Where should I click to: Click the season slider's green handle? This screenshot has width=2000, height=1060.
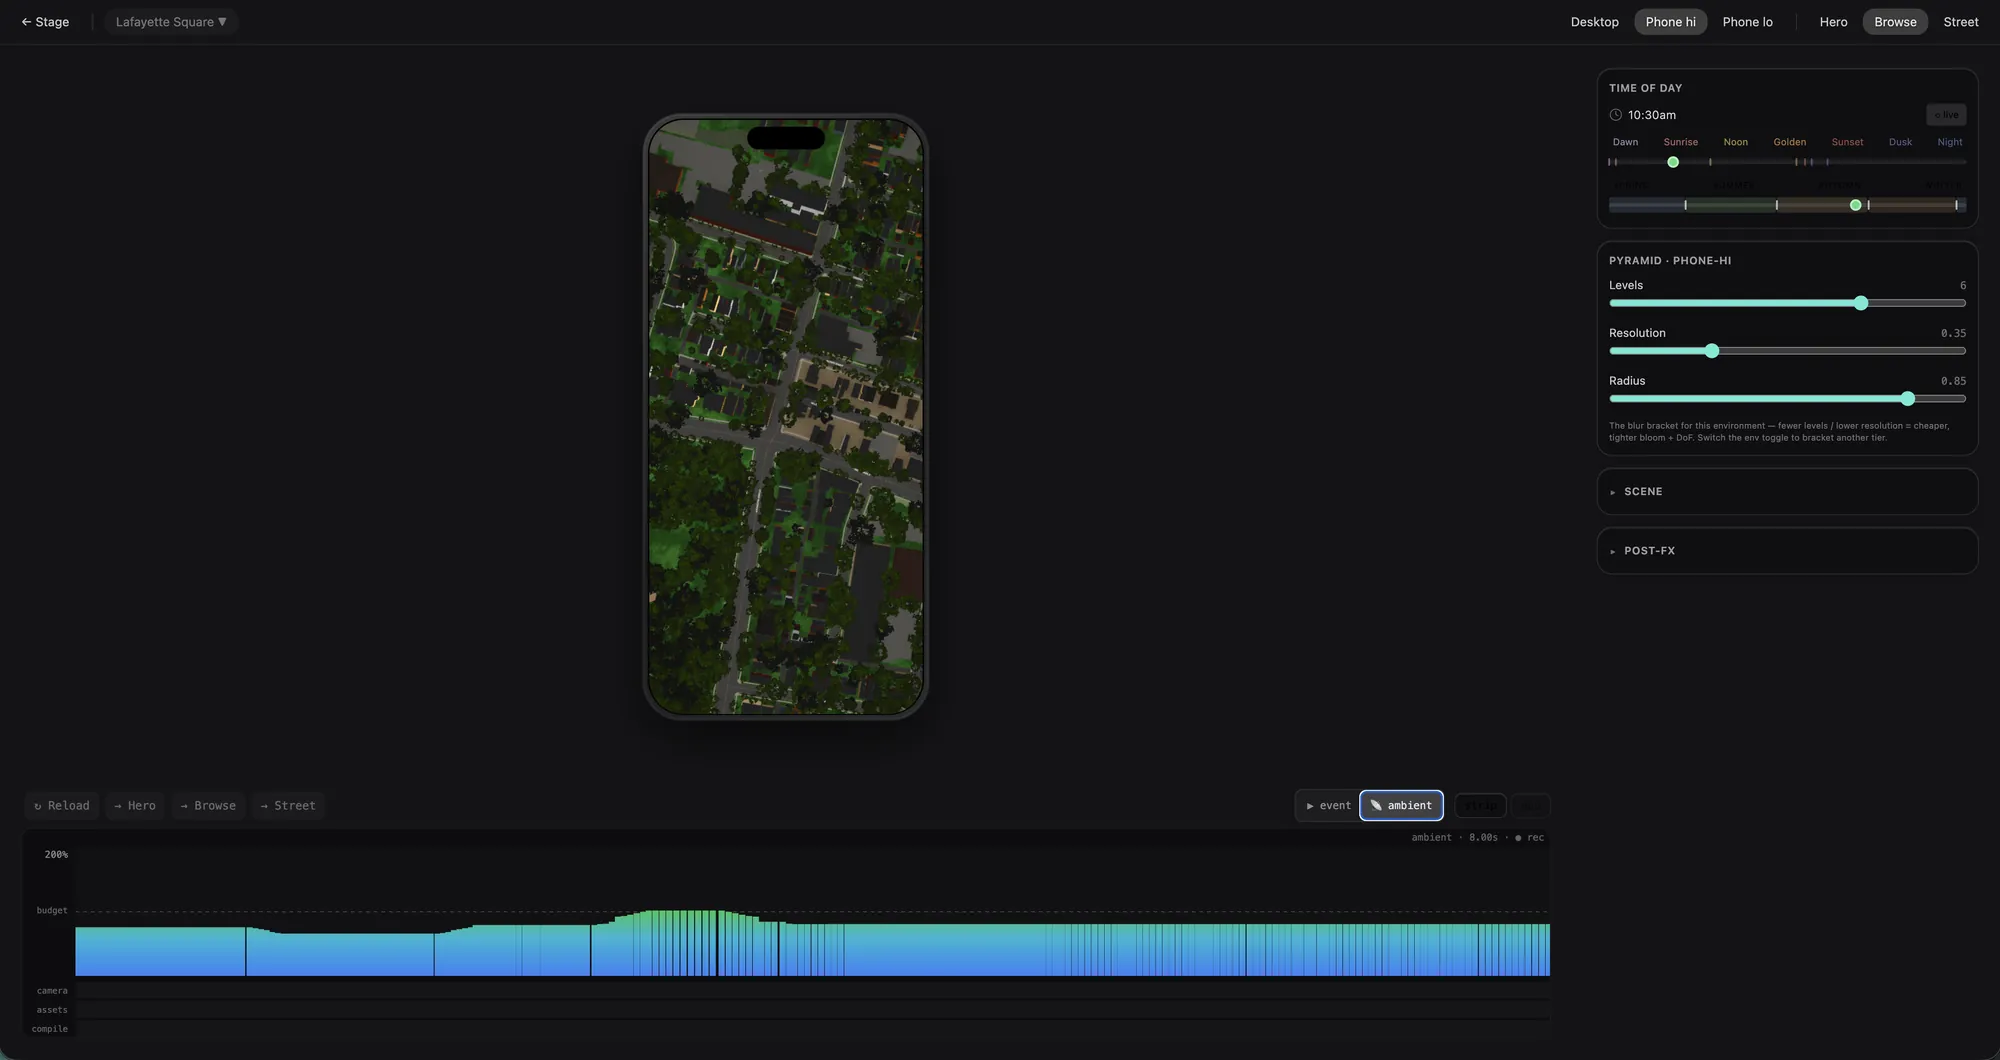coord(1856,205)
